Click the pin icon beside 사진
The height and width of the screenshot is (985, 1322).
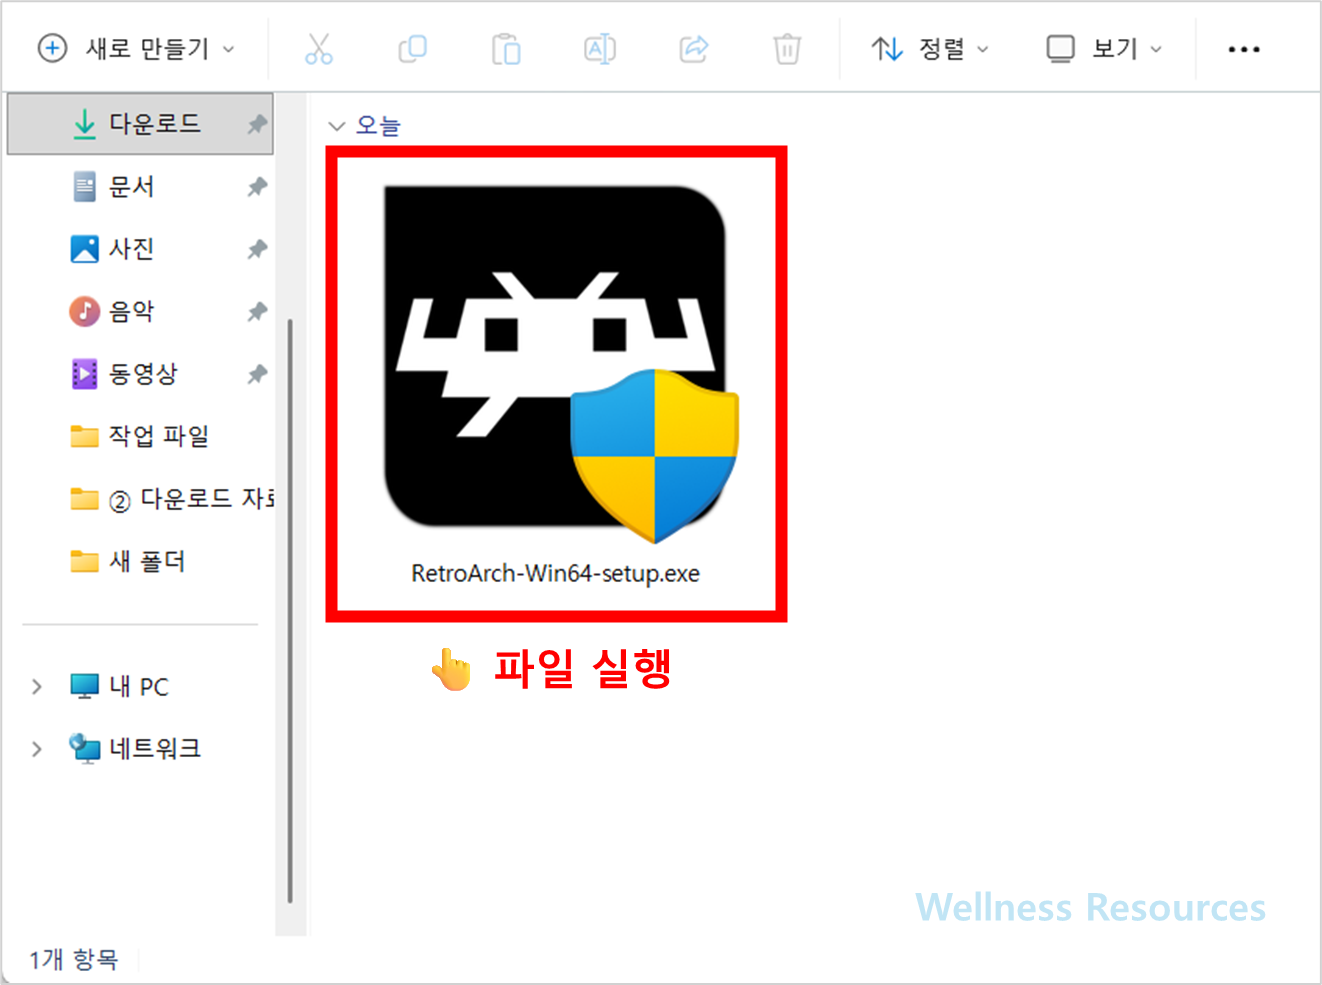point(257,249)
